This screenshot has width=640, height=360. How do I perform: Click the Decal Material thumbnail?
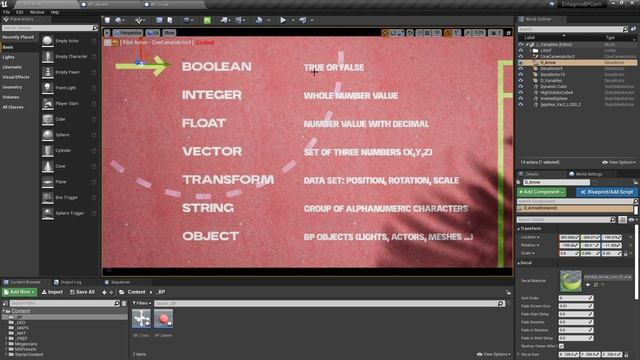571,281
